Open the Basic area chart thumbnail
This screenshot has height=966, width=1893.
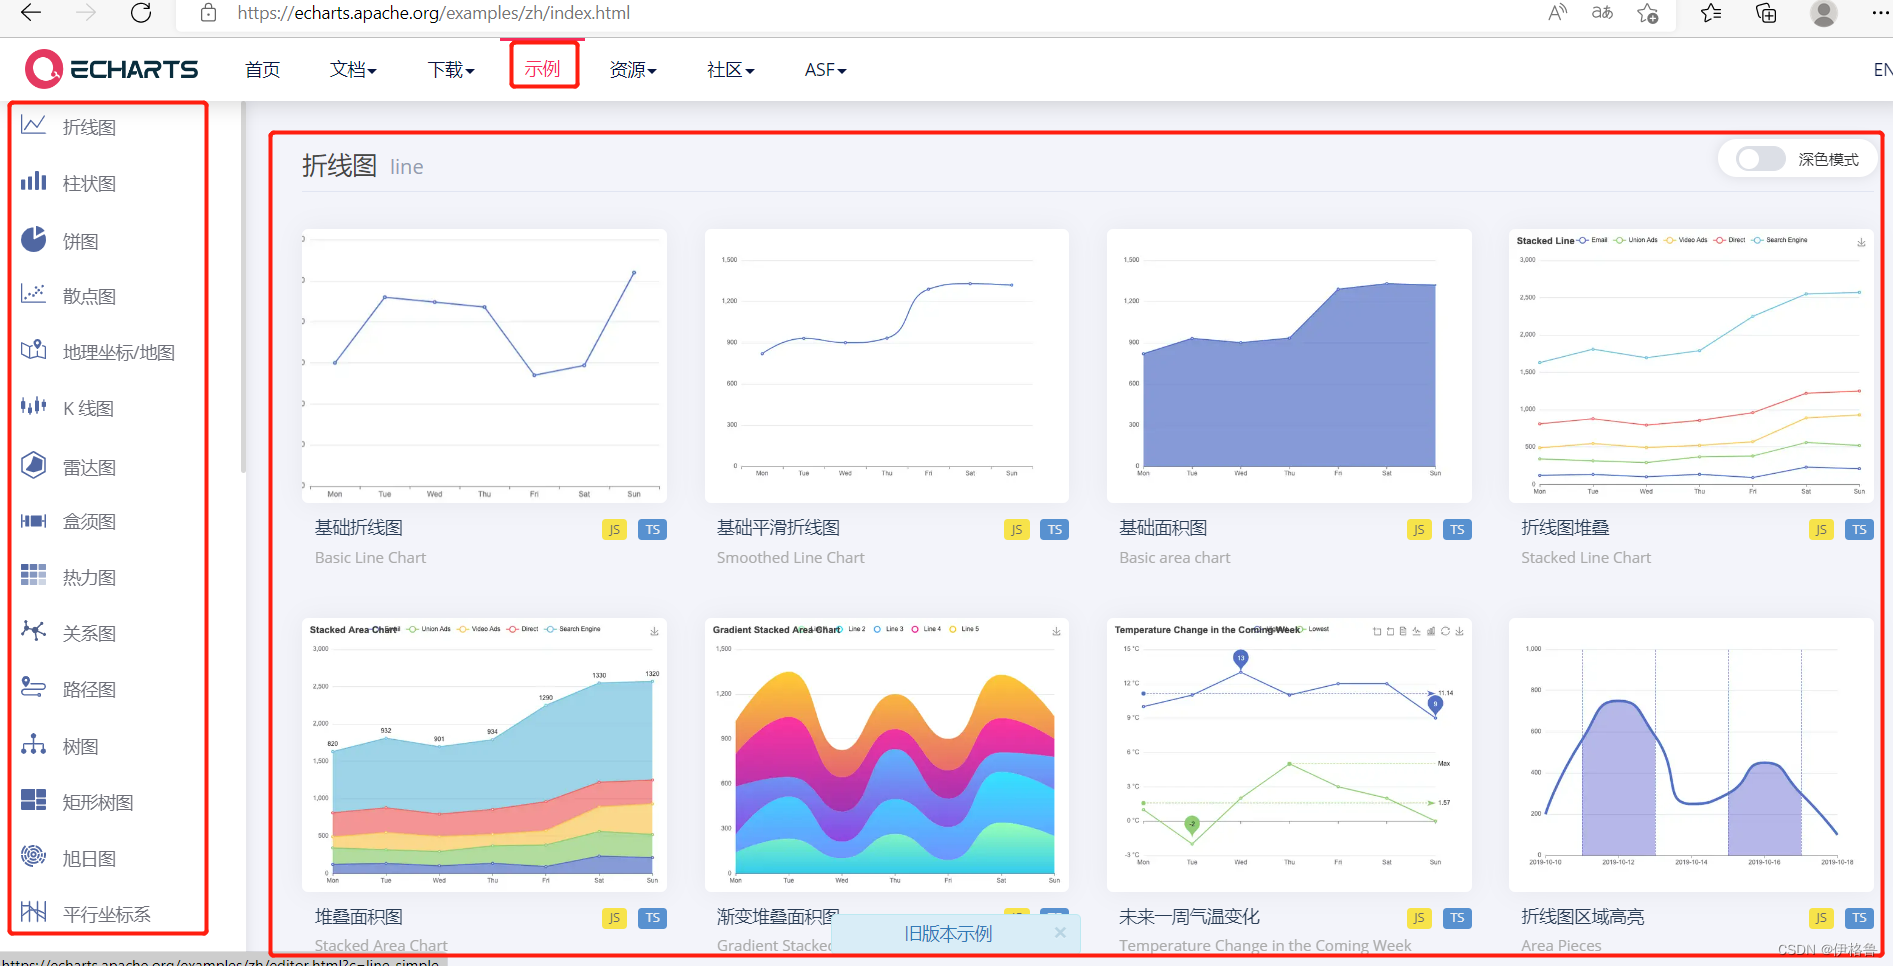(x=1289, y=366)
